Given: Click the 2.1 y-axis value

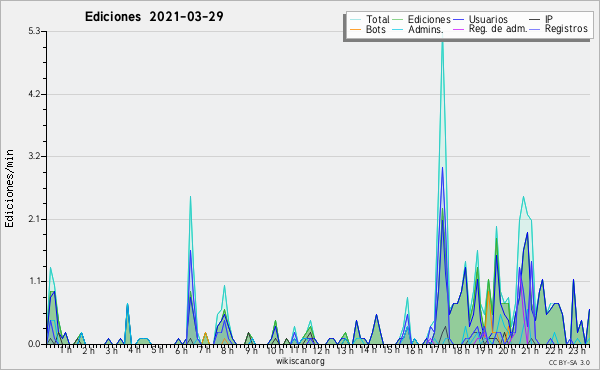Looking at the screenshot, I should pyautogui.click(x=34, y=219).
